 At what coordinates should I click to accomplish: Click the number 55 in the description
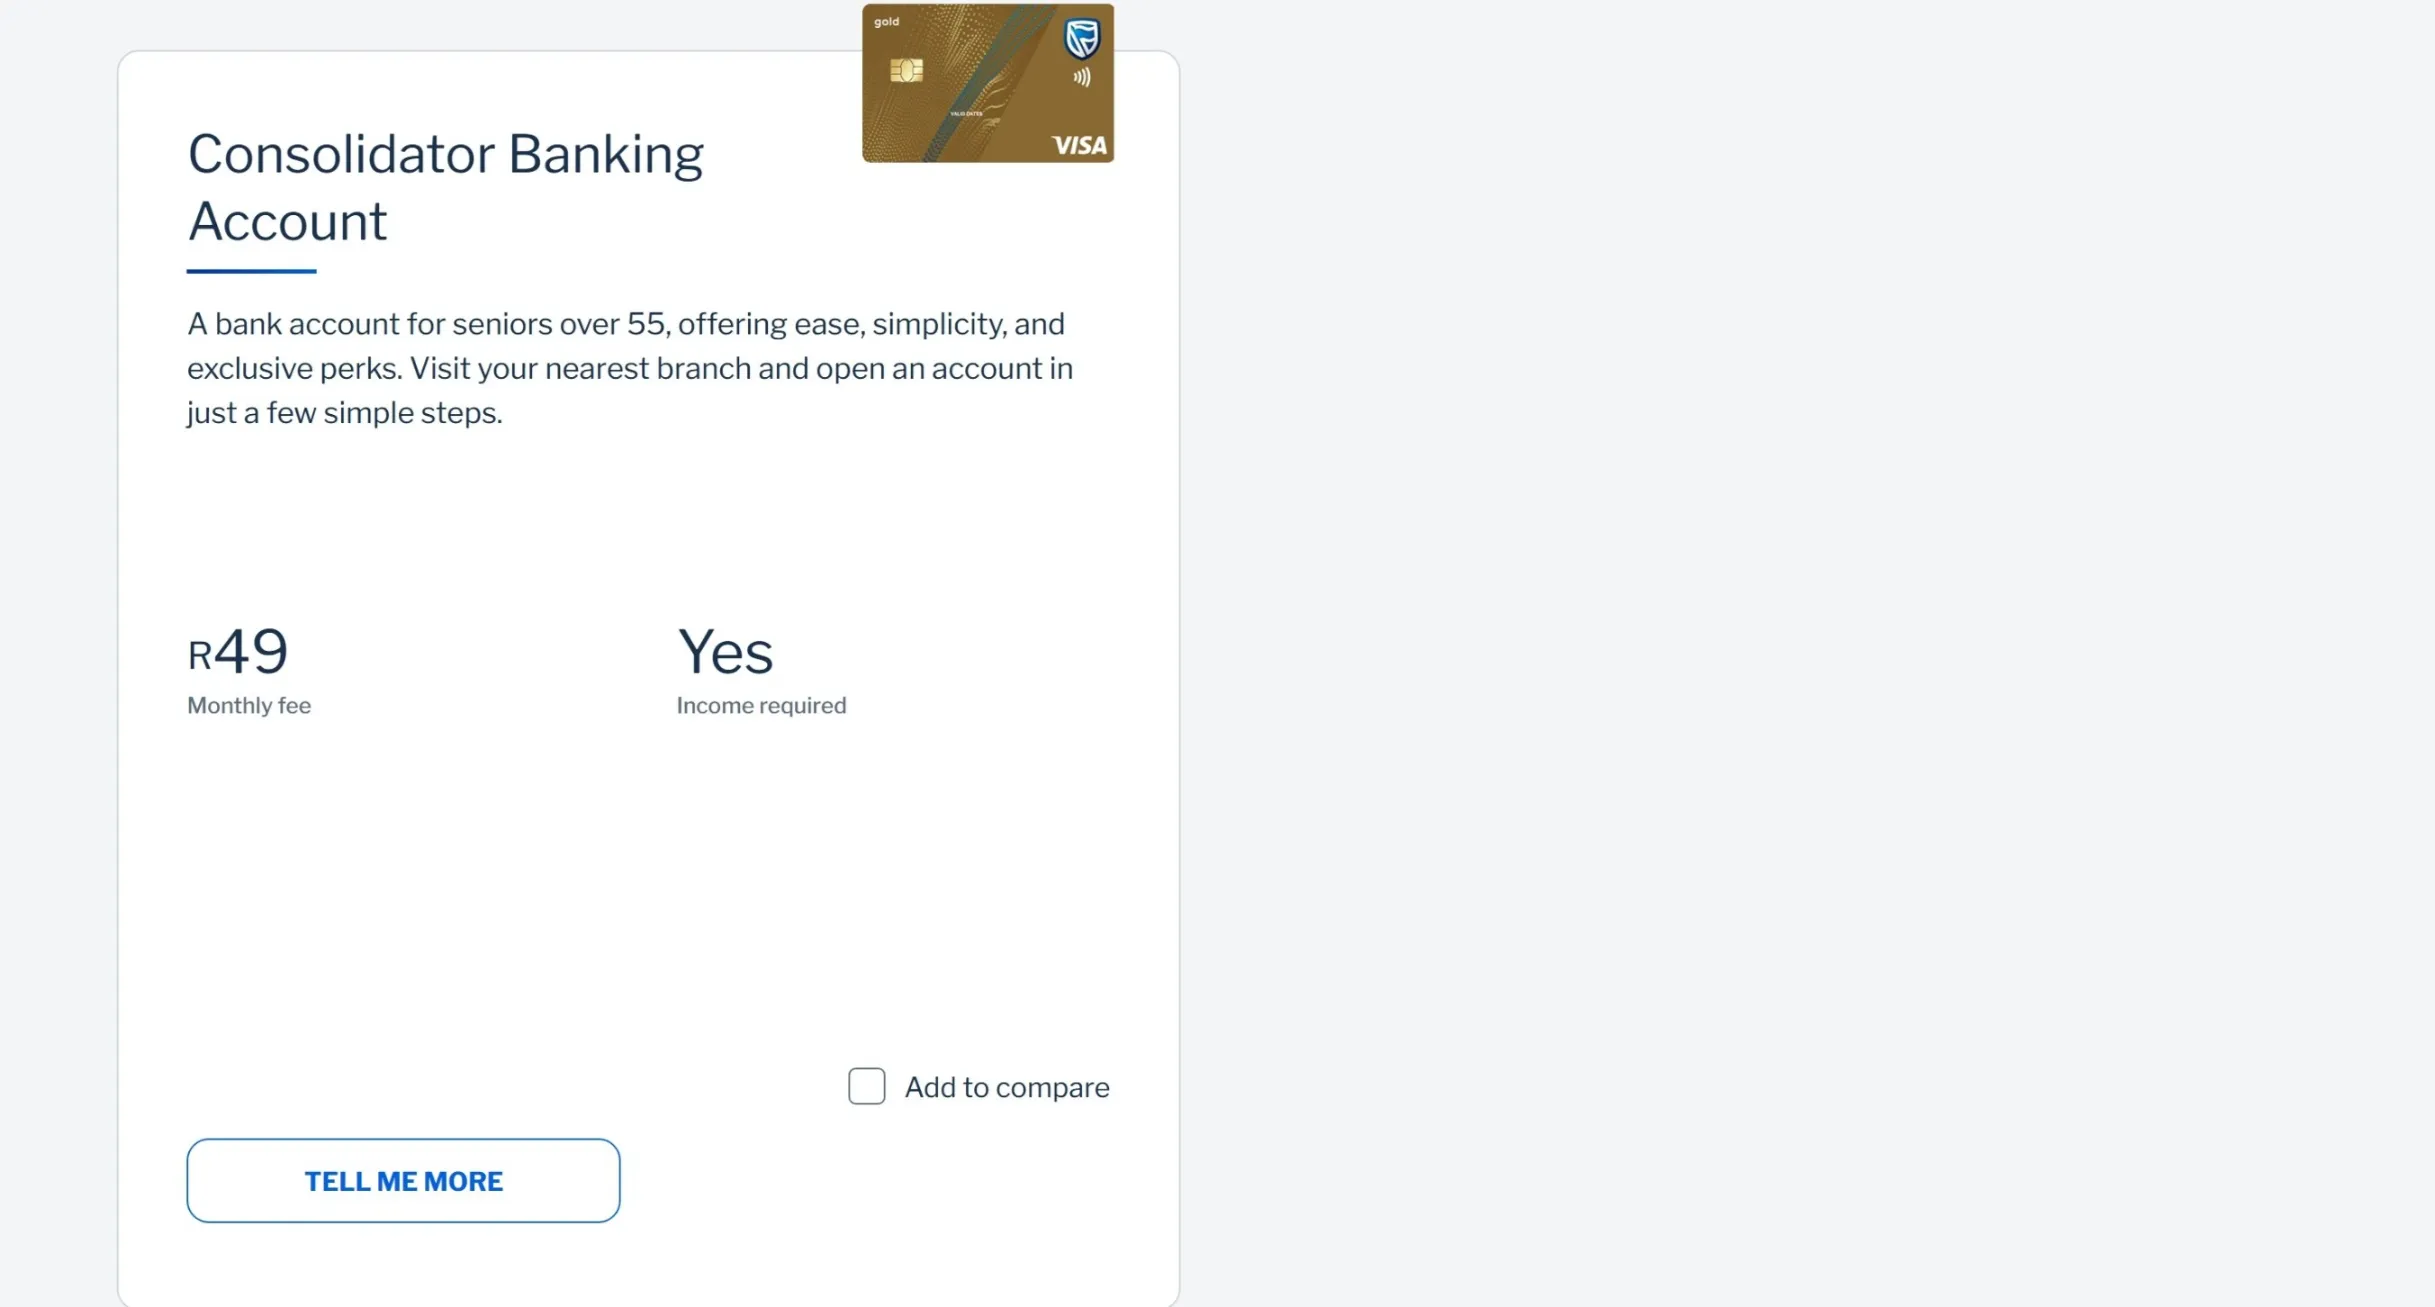[x=646, y=323]
